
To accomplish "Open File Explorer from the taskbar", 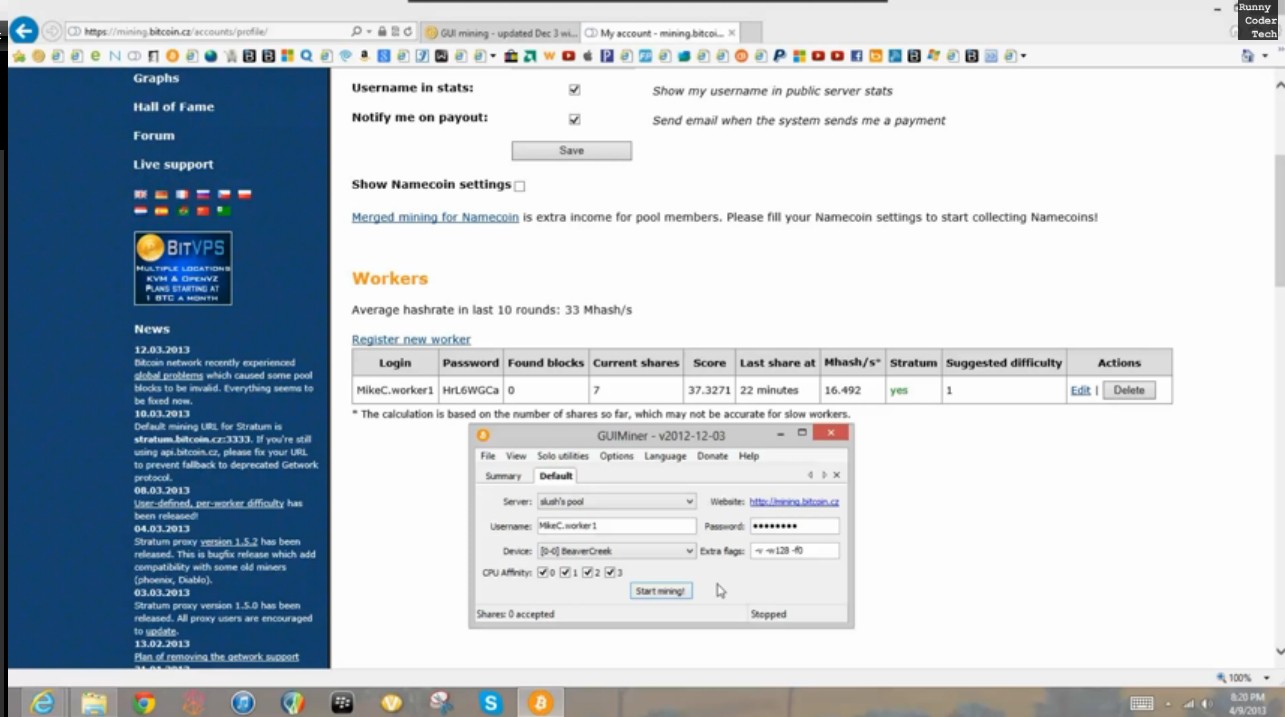I will tap(94, 703).
